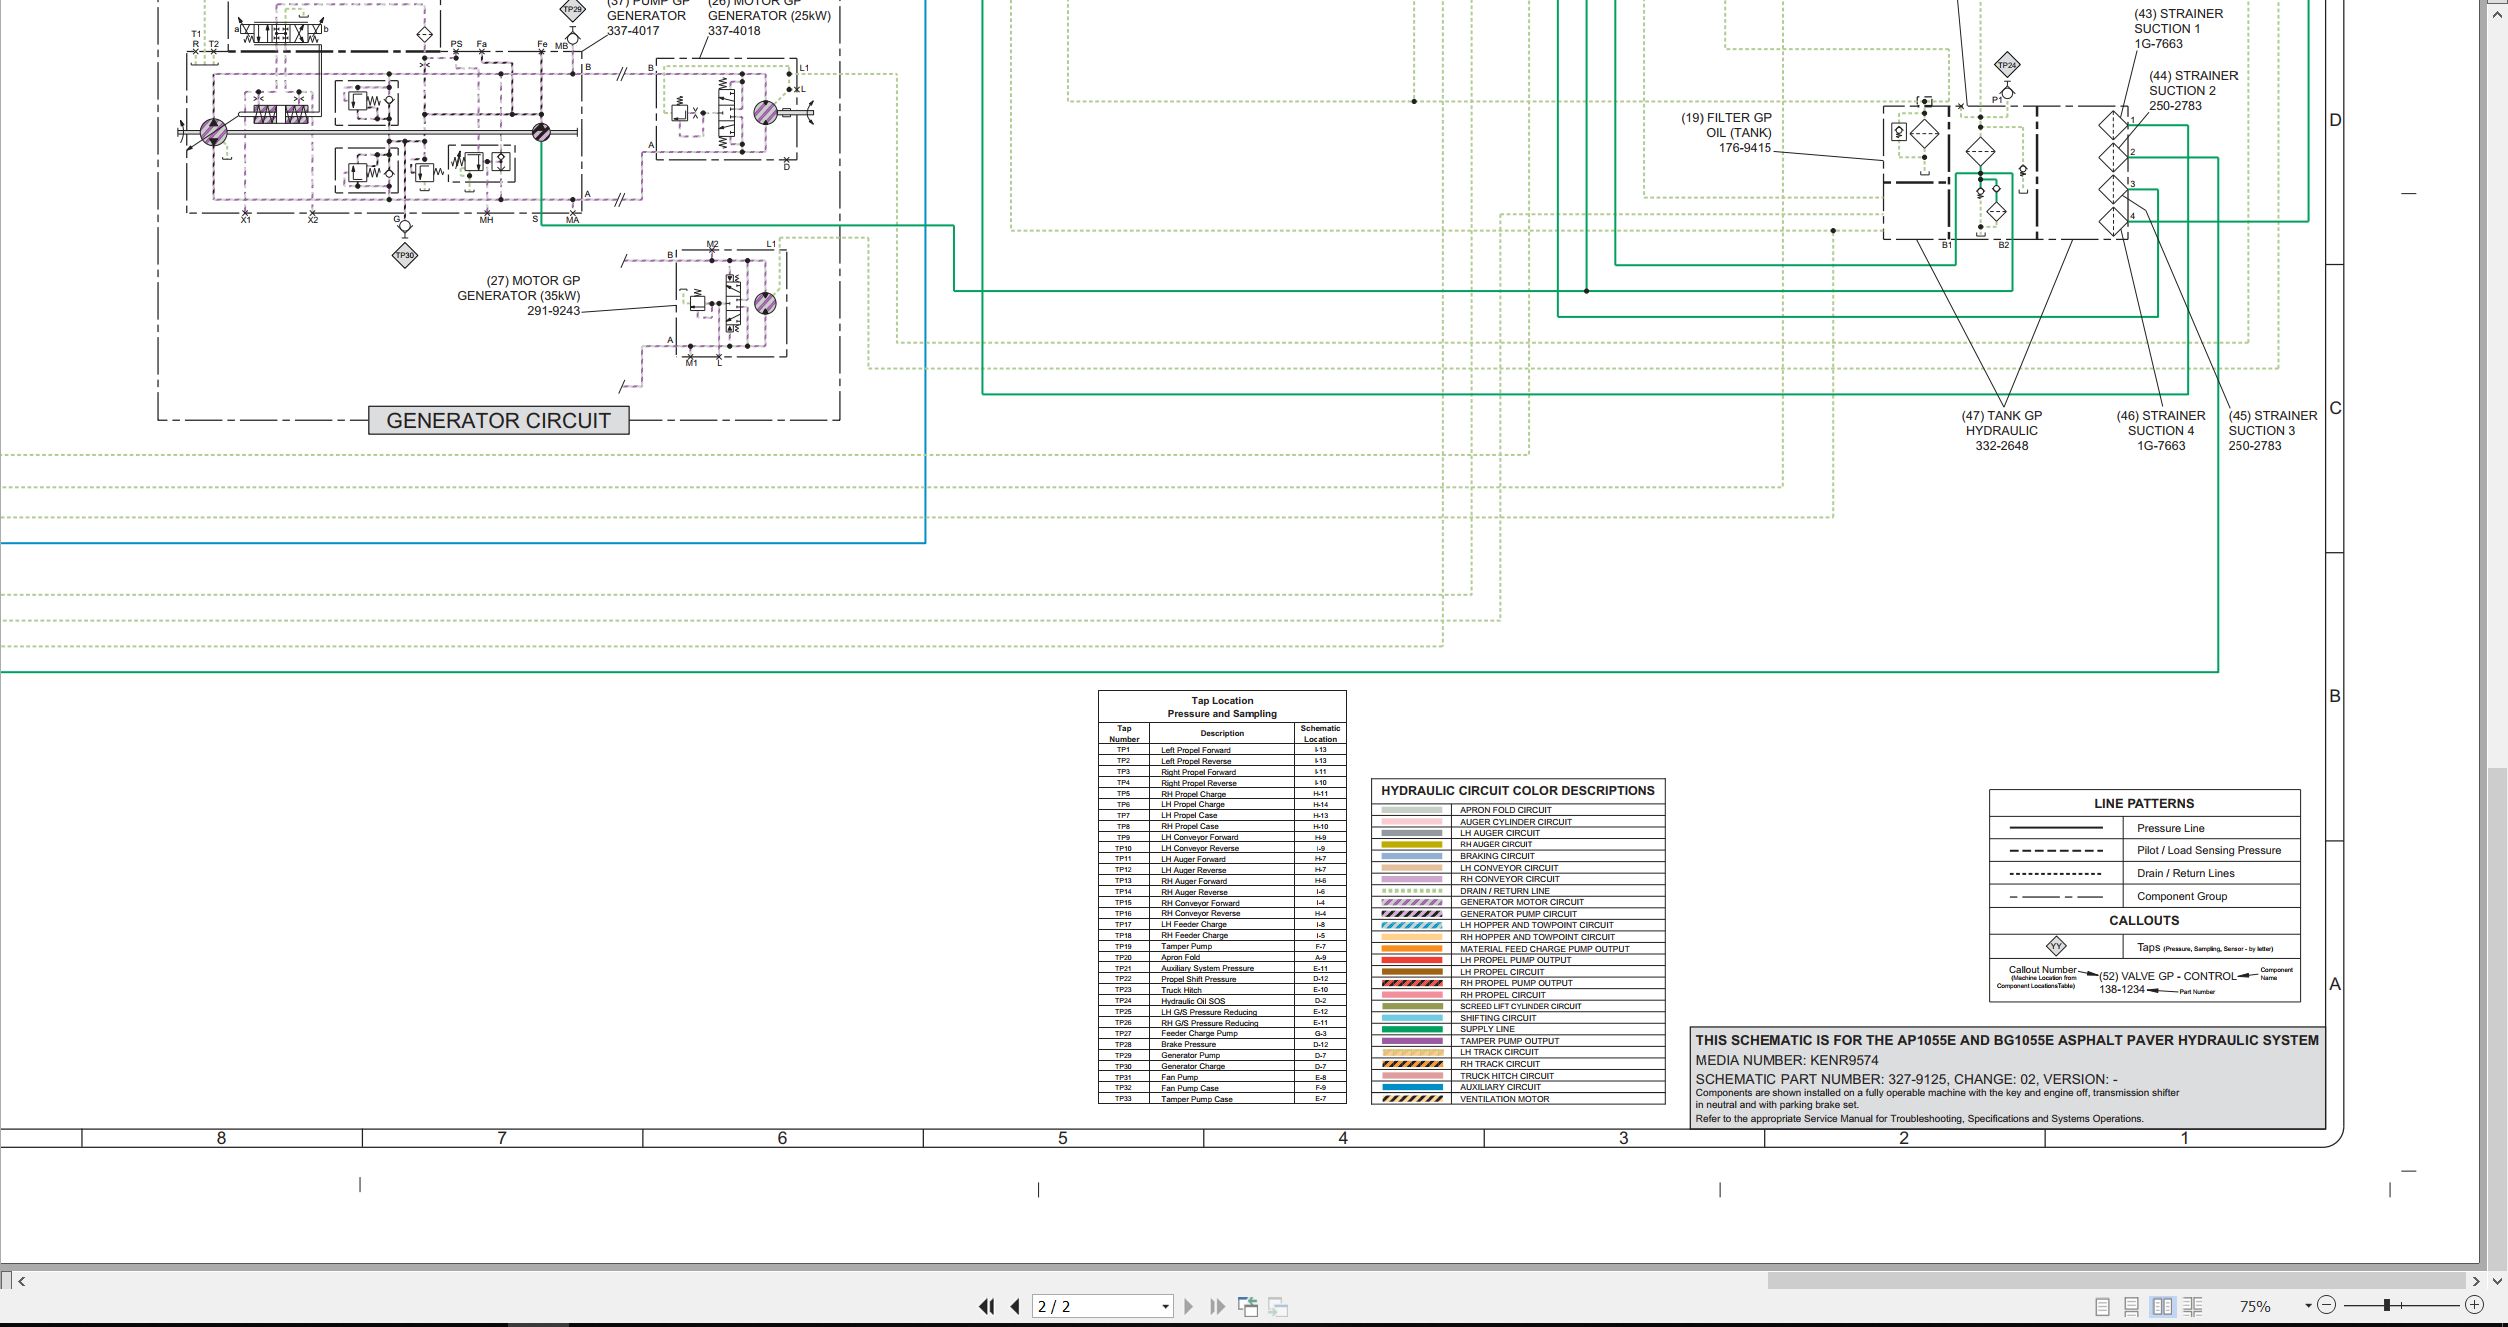Screen dimensions: 2508x1327
Task: Click the CALLOUTS legend heading
Action: tap(2144, 920)
